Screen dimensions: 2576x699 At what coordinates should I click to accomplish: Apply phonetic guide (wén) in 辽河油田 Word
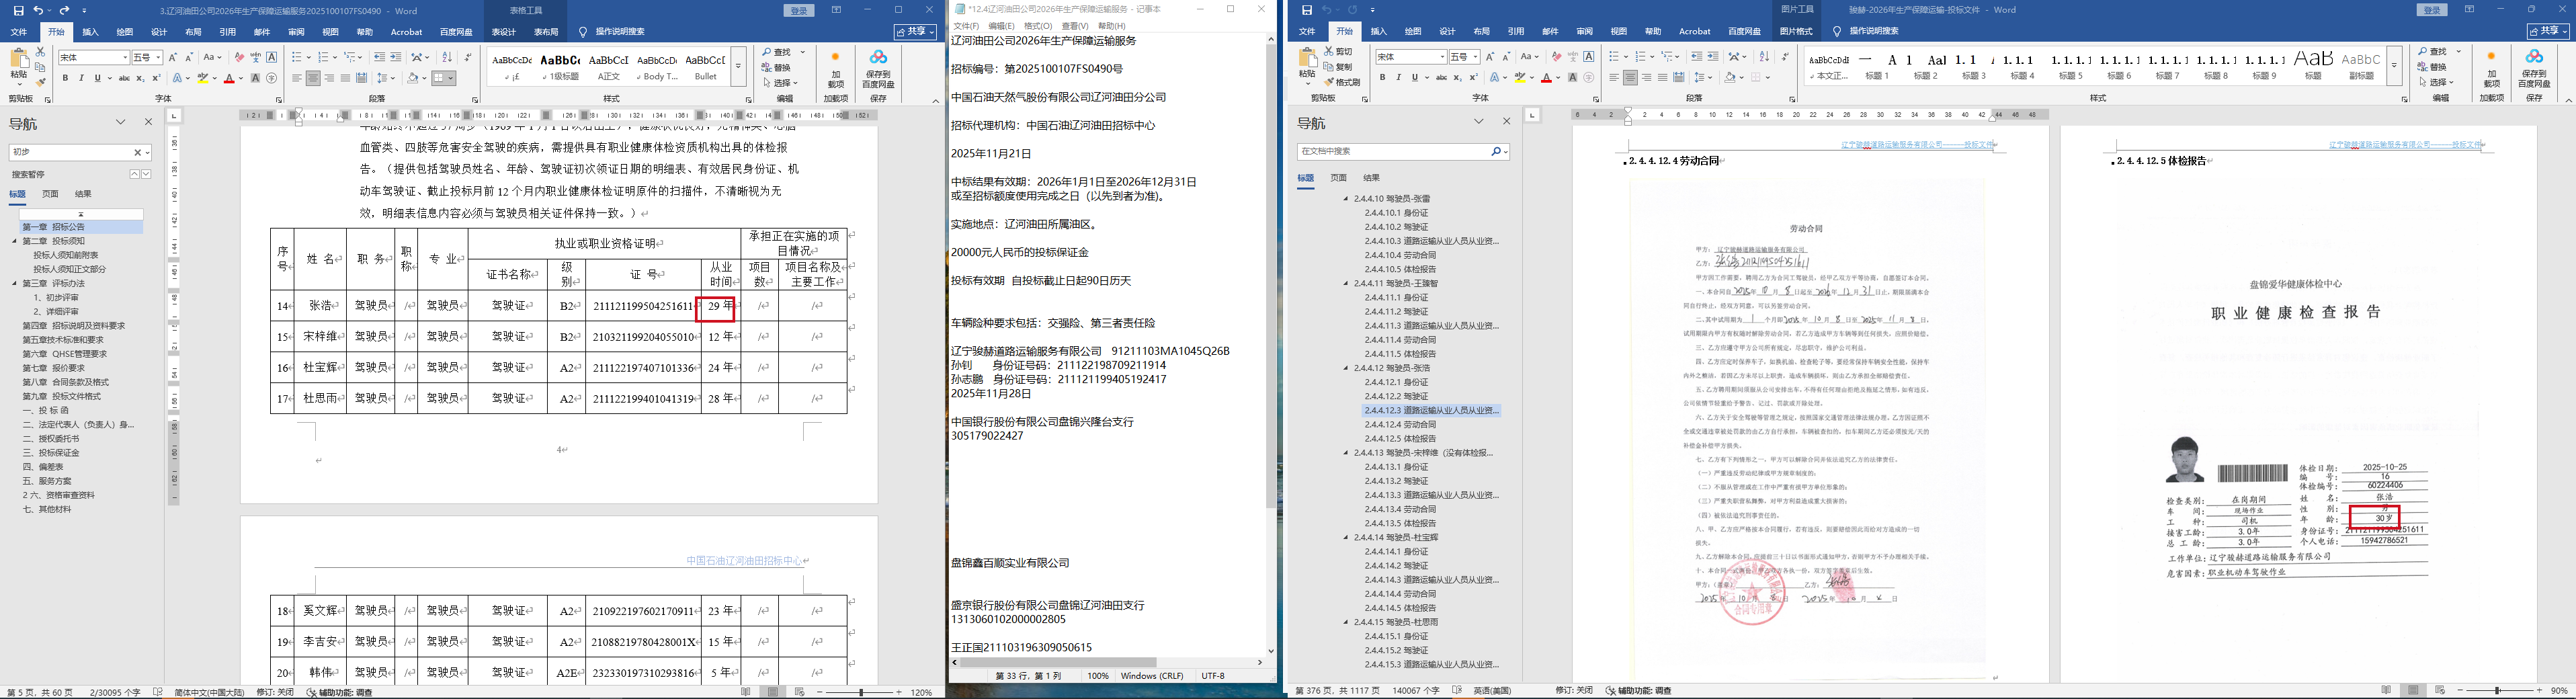coord(255,57)
